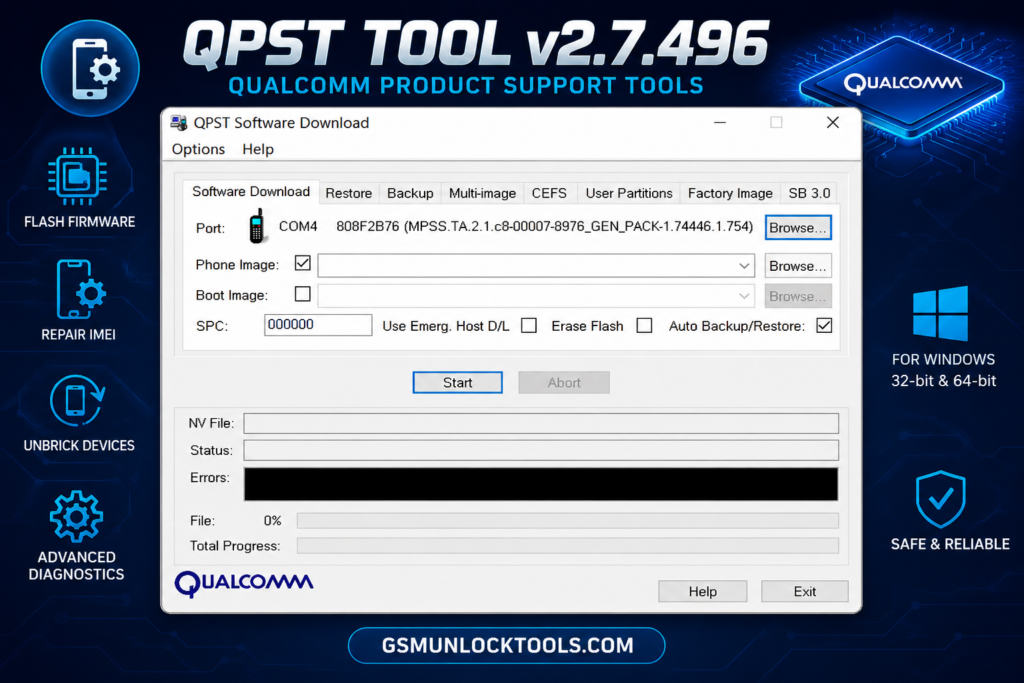Click the Help button at bottom

(703, 592)
